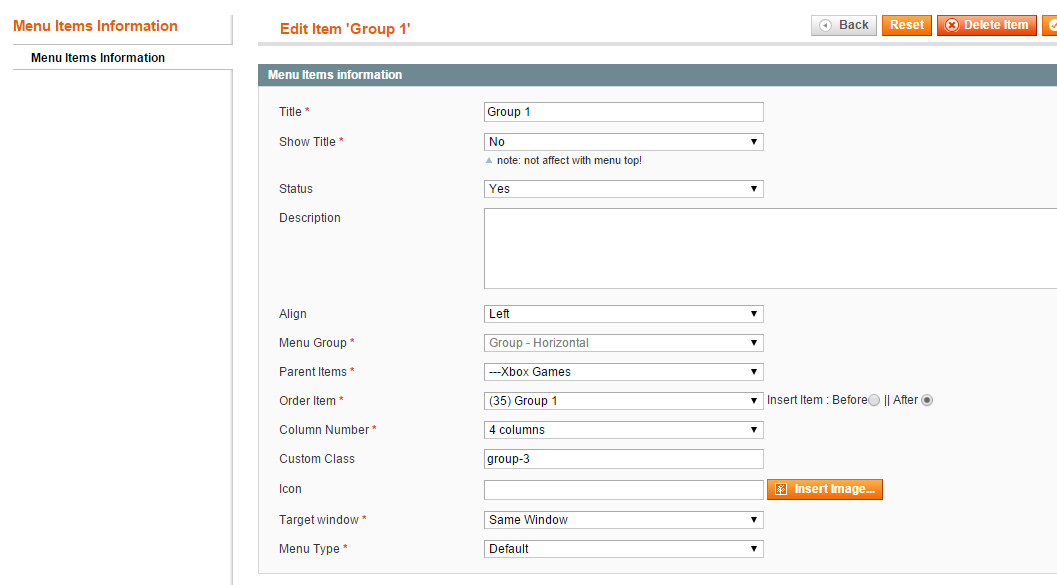Click the Delete Item cross icon
The image size is (1057, 585).
point(952,26)
